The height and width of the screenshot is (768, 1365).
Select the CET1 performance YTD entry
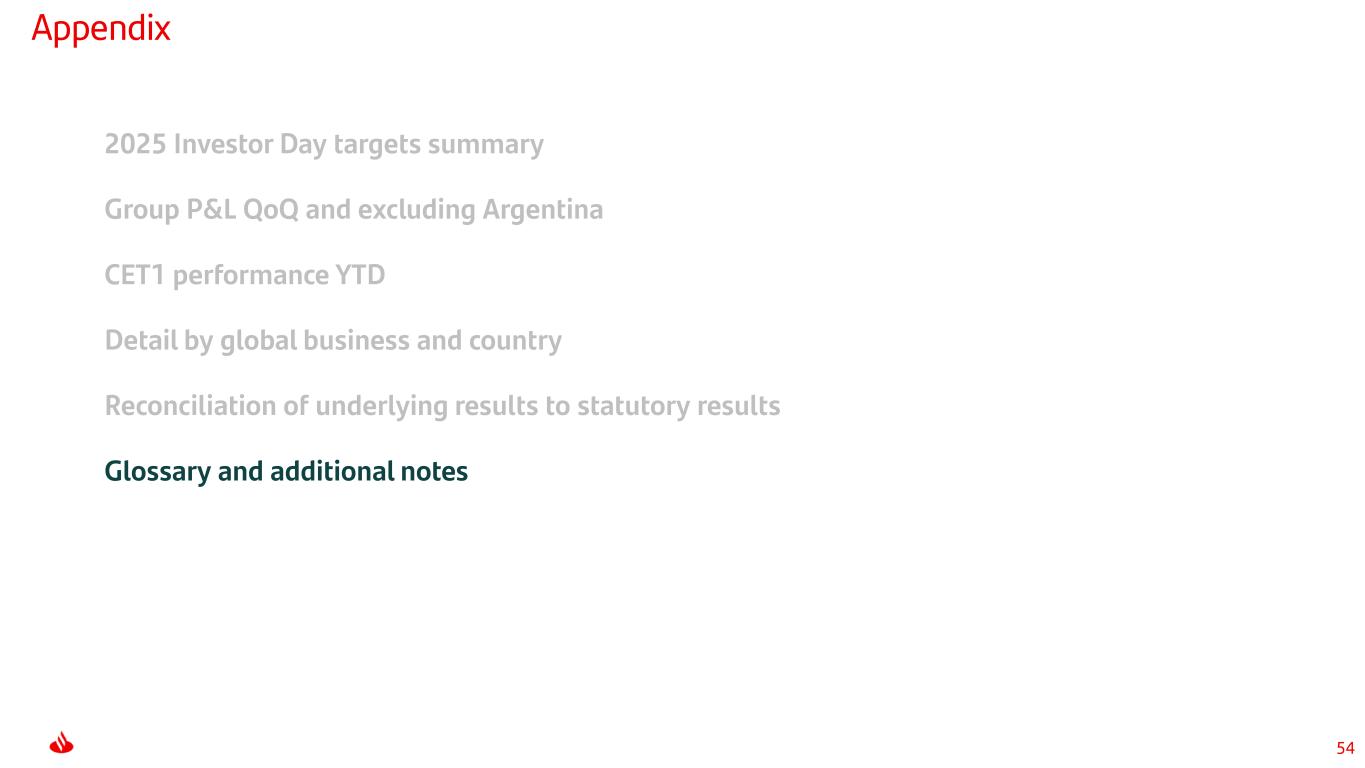244,275
